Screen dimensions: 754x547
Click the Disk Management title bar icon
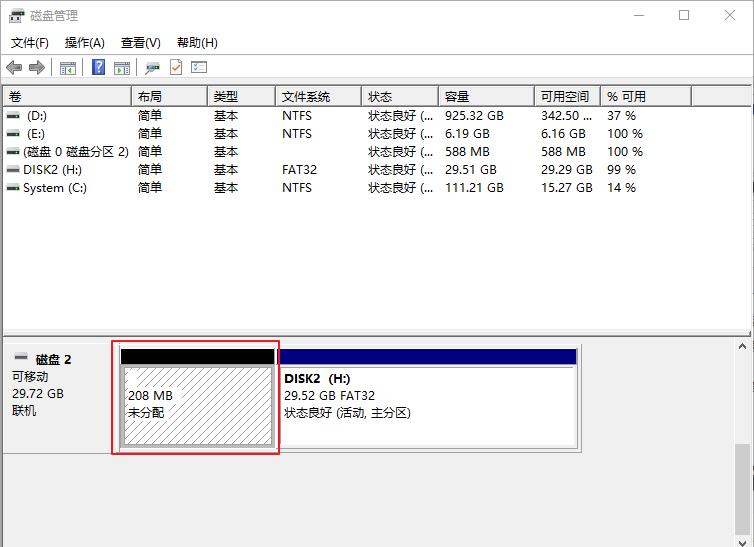[x=16, y=15]
